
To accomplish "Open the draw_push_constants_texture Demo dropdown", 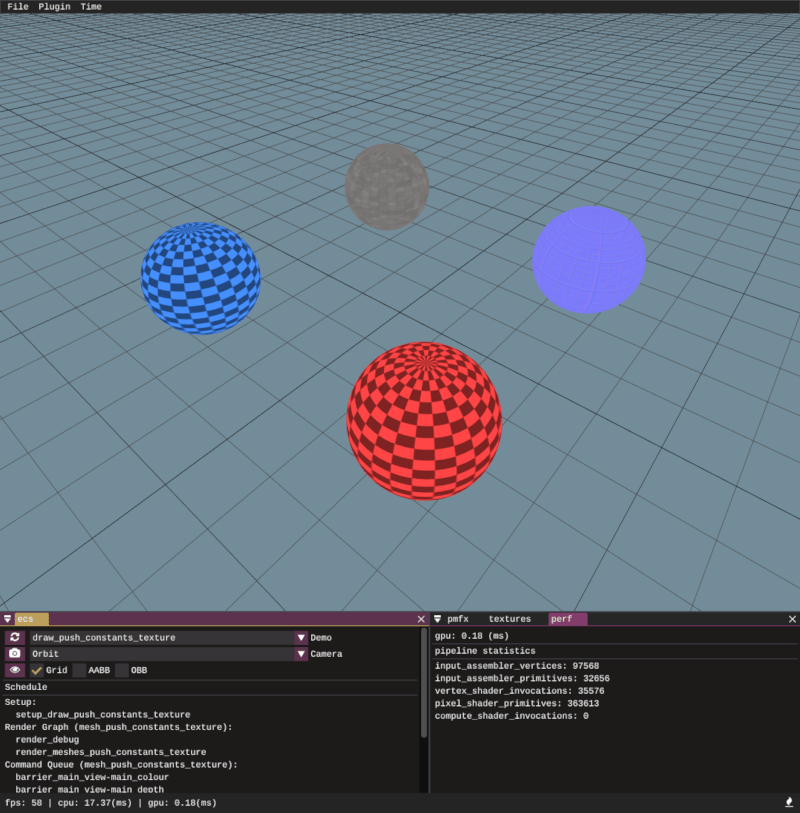I will 169,638.
